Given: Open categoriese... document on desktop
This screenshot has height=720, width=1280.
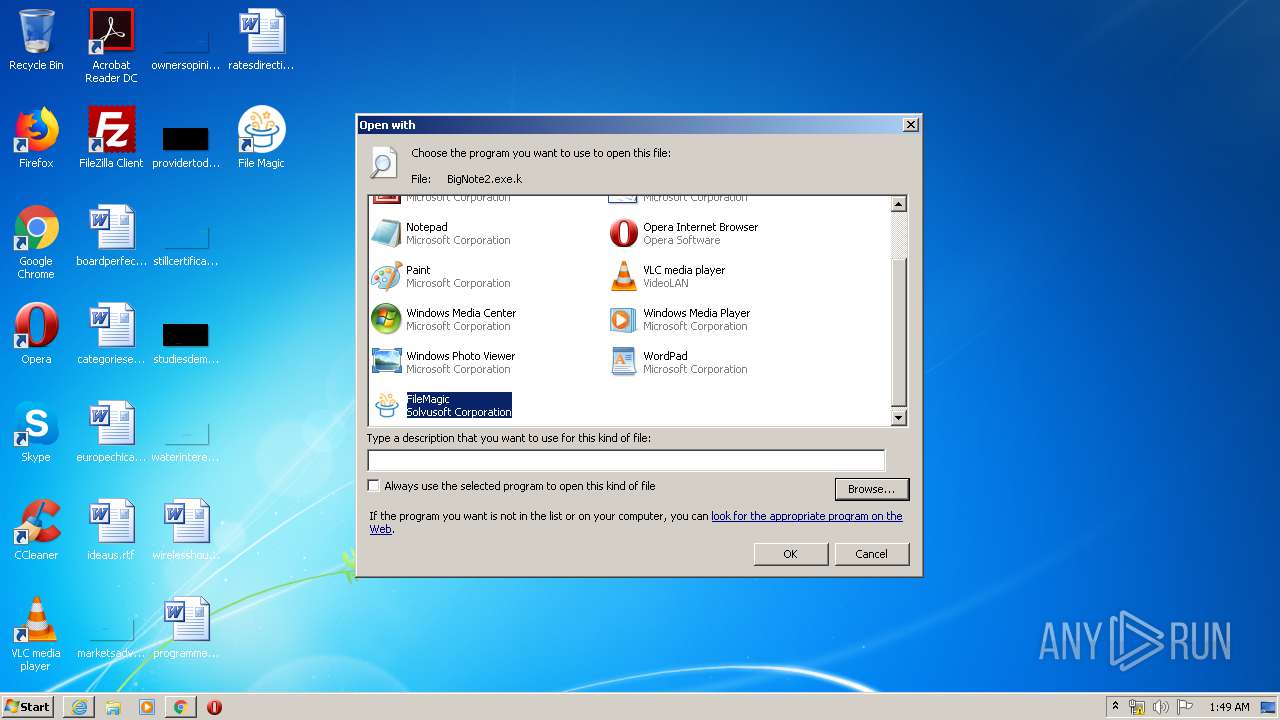Looking at the screenshot, I should coord(111,334).
